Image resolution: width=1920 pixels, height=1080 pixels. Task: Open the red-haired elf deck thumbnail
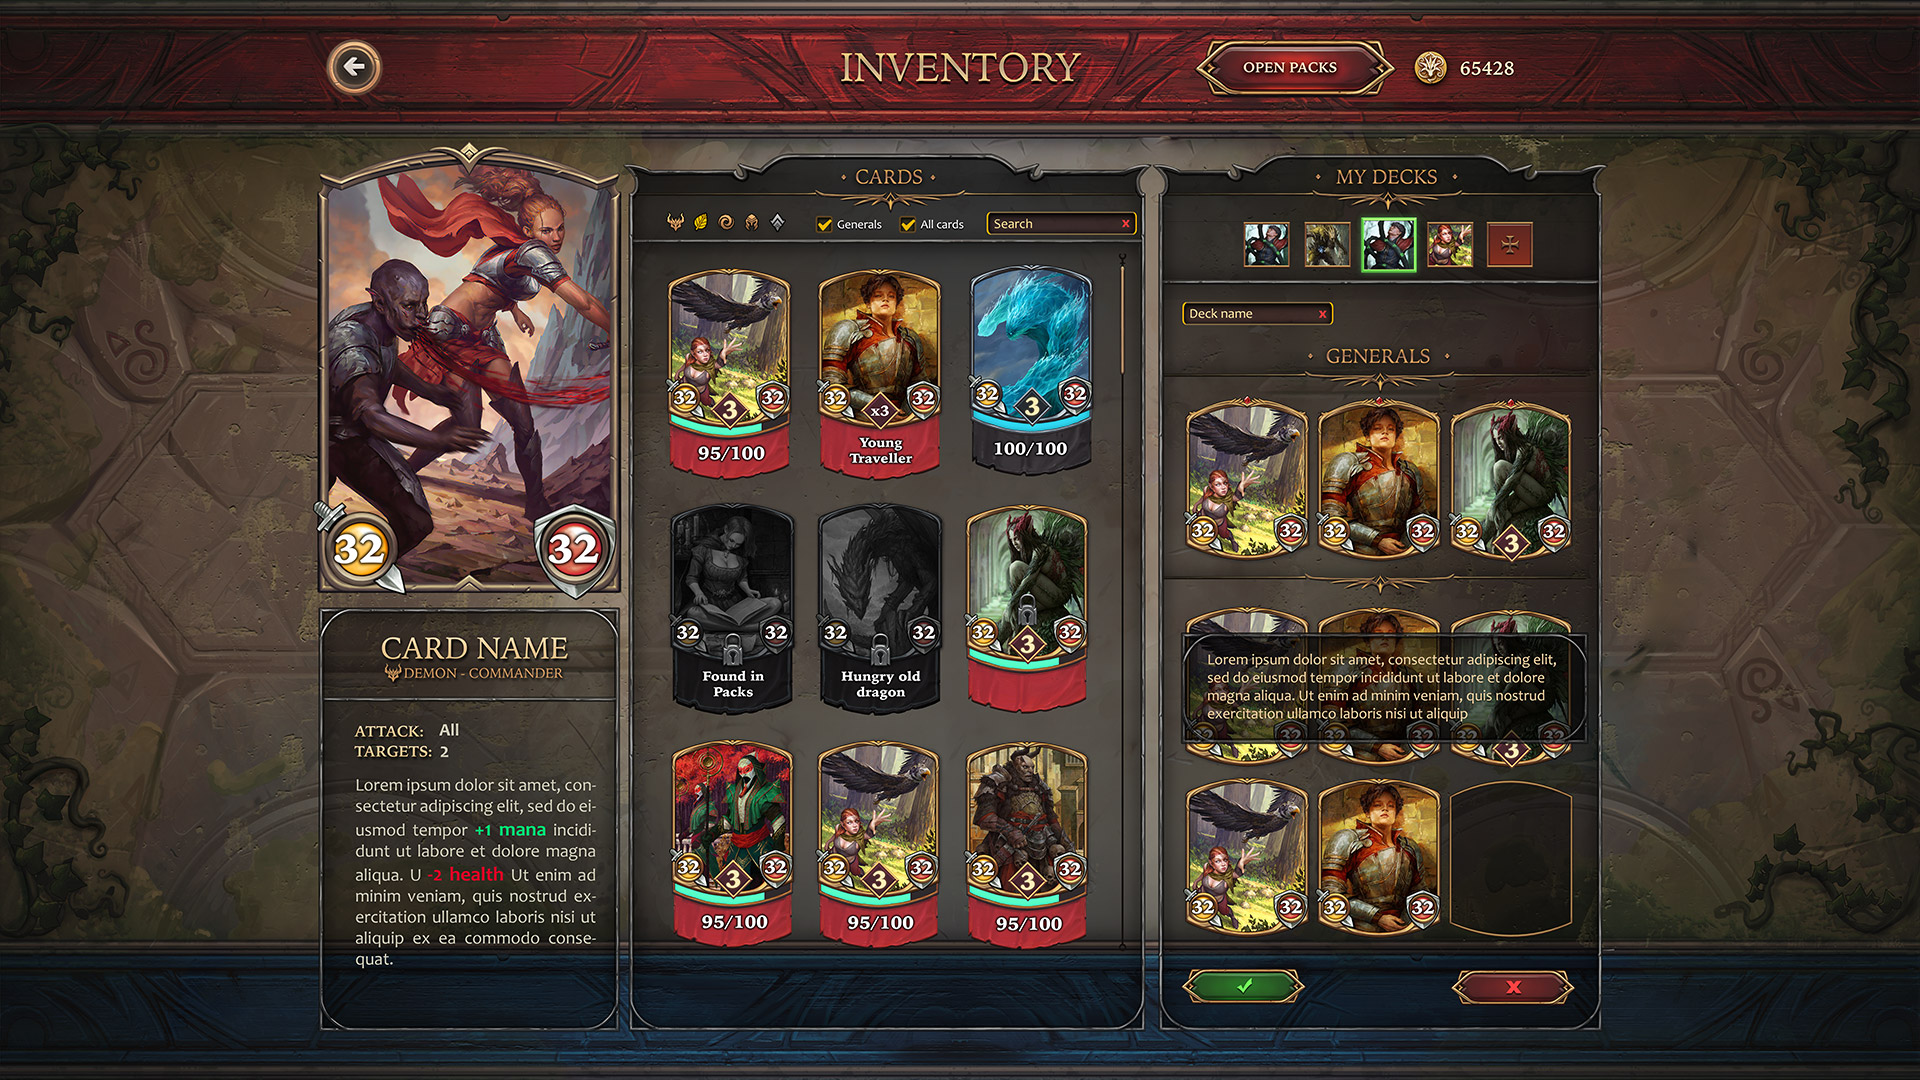pyautogui.click(x=1450, y=244)
